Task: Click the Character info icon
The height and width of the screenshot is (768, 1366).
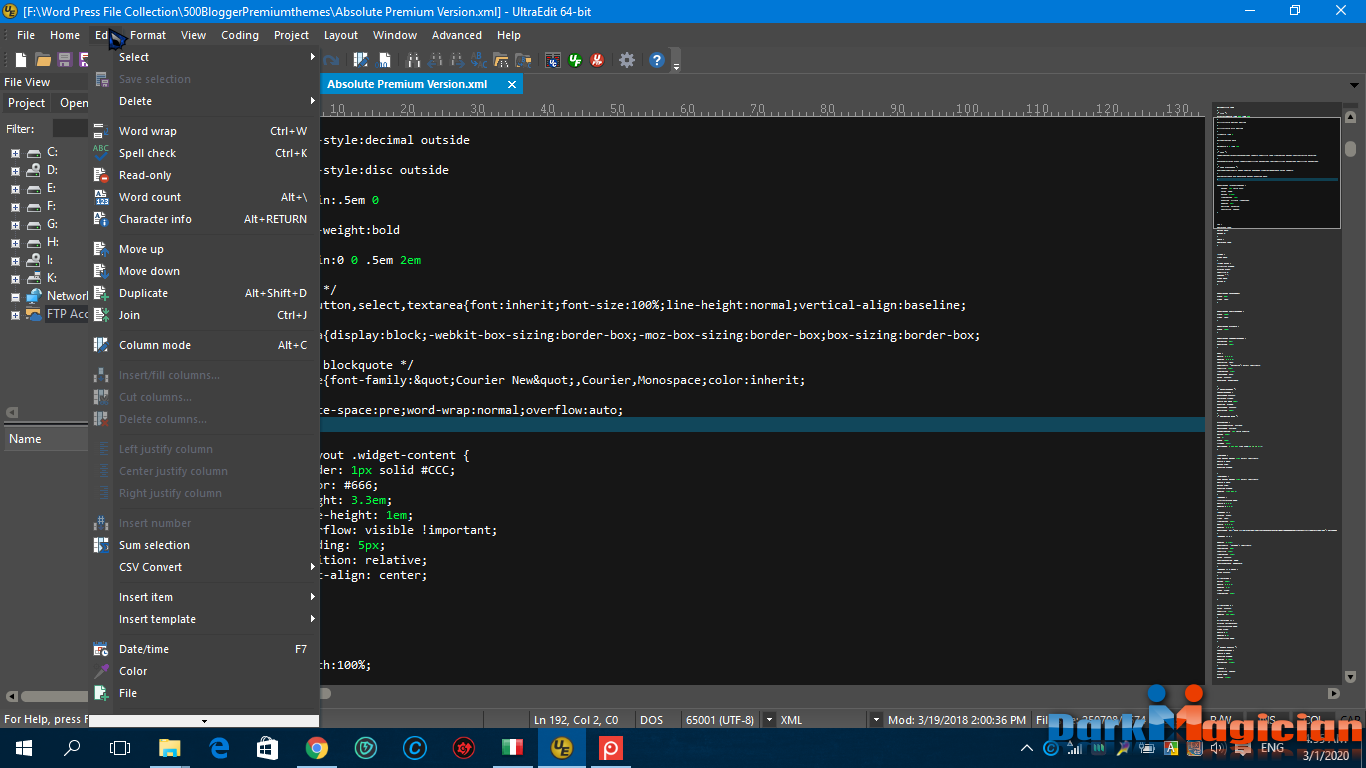Action: tap(101, 219)
